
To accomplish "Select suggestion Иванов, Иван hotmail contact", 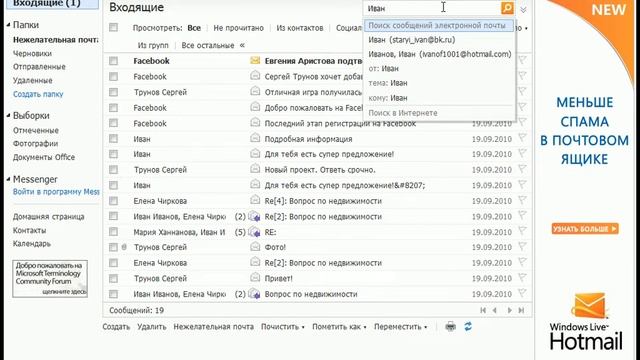I will pos(439,54).
